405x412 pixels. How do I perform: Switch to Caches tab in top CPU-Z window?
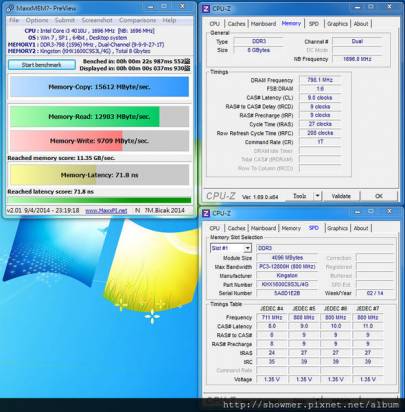236,24
